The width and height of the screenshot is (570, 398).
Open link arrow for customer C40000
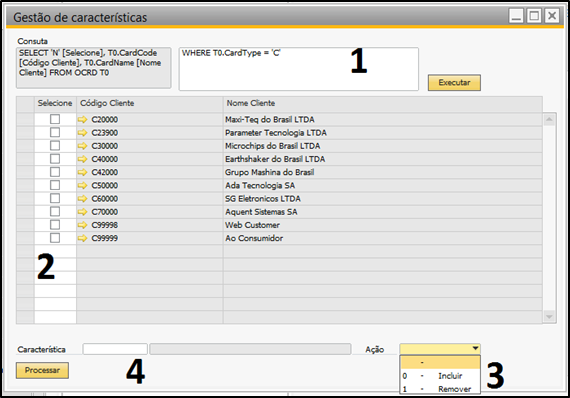click(83, 159)
